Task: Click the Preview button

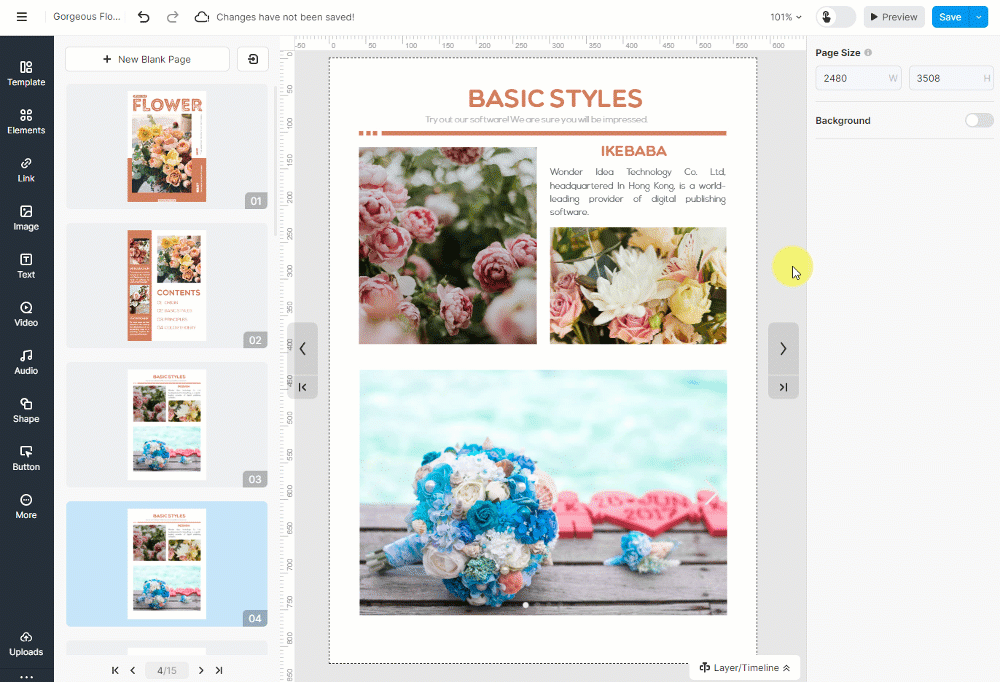Action: coord(893,17)
